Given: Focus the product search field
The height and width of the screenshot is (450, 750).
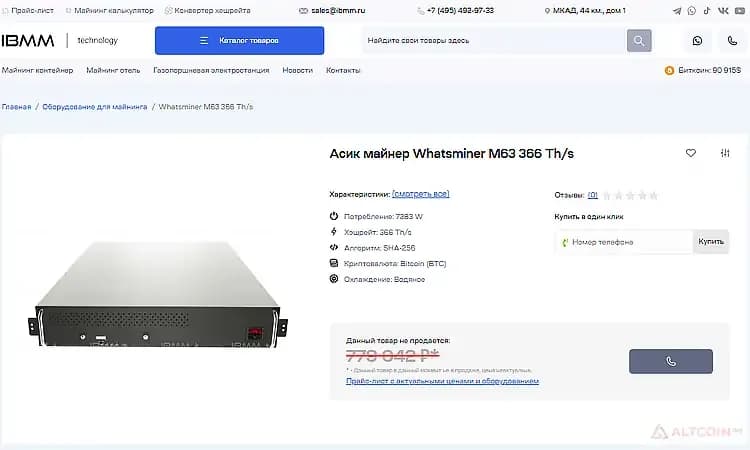Looking at the screenshot, I should coord(494,41).
